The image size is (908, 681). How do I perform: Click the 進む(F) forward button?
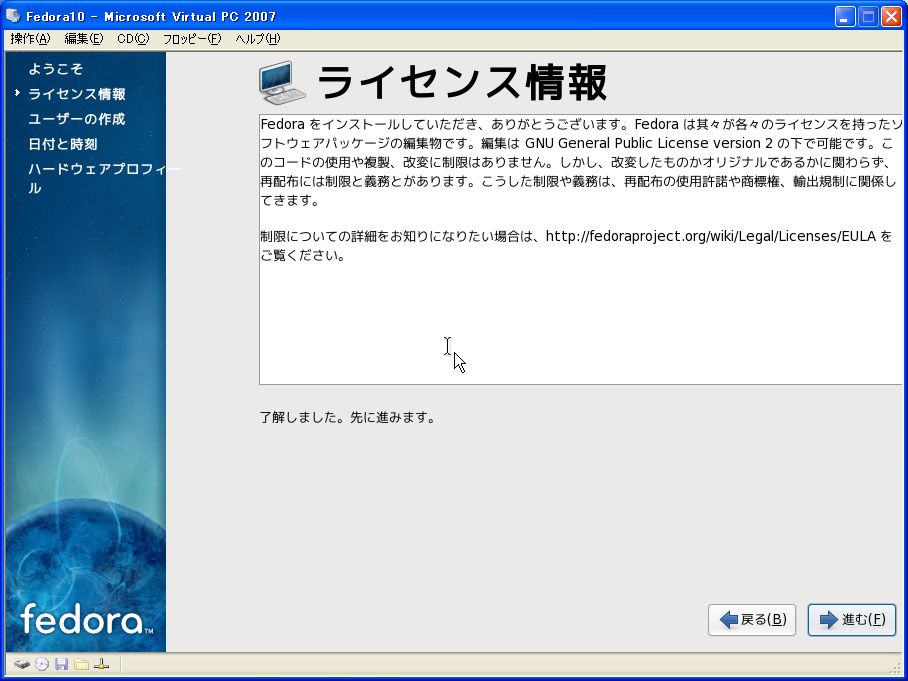852,620
